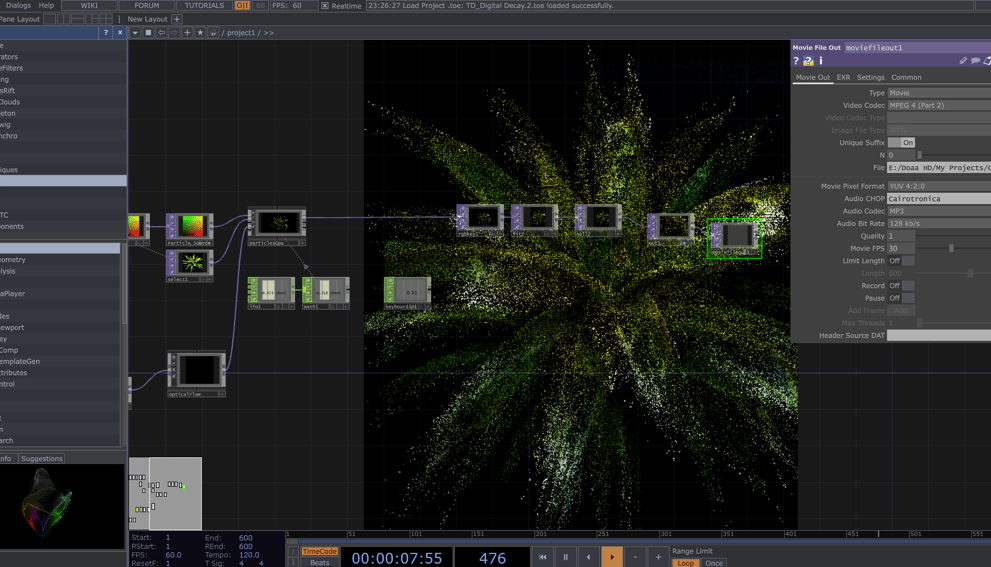Open the Movie Pixel Format dropdown
991x567 pixels.
(939, 186)
